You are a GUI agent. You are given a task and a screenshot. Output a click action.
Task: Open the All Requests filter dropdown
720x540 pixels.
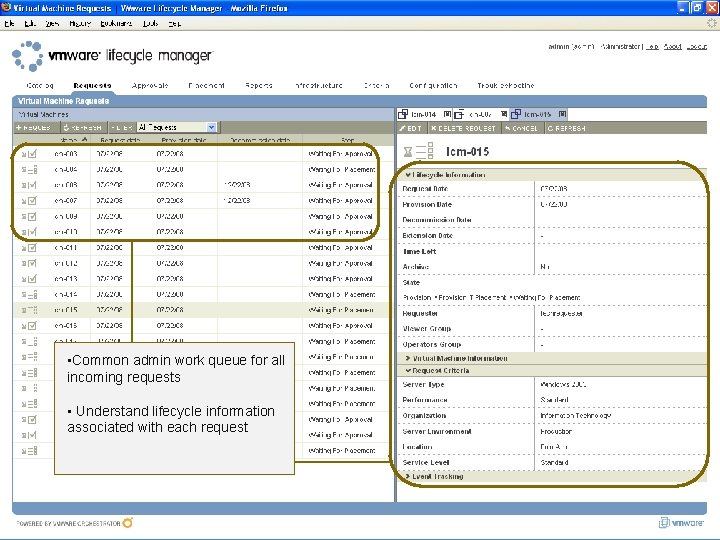pos(211,127)
